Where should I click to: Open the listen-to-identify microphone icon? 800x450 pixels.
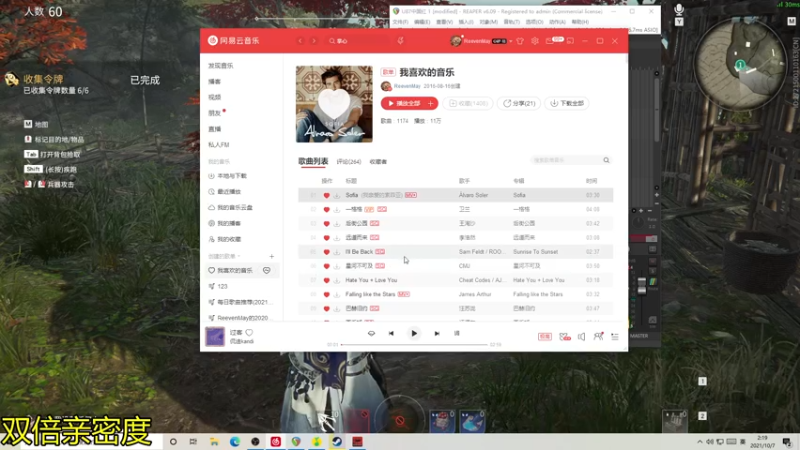[401, 41]
